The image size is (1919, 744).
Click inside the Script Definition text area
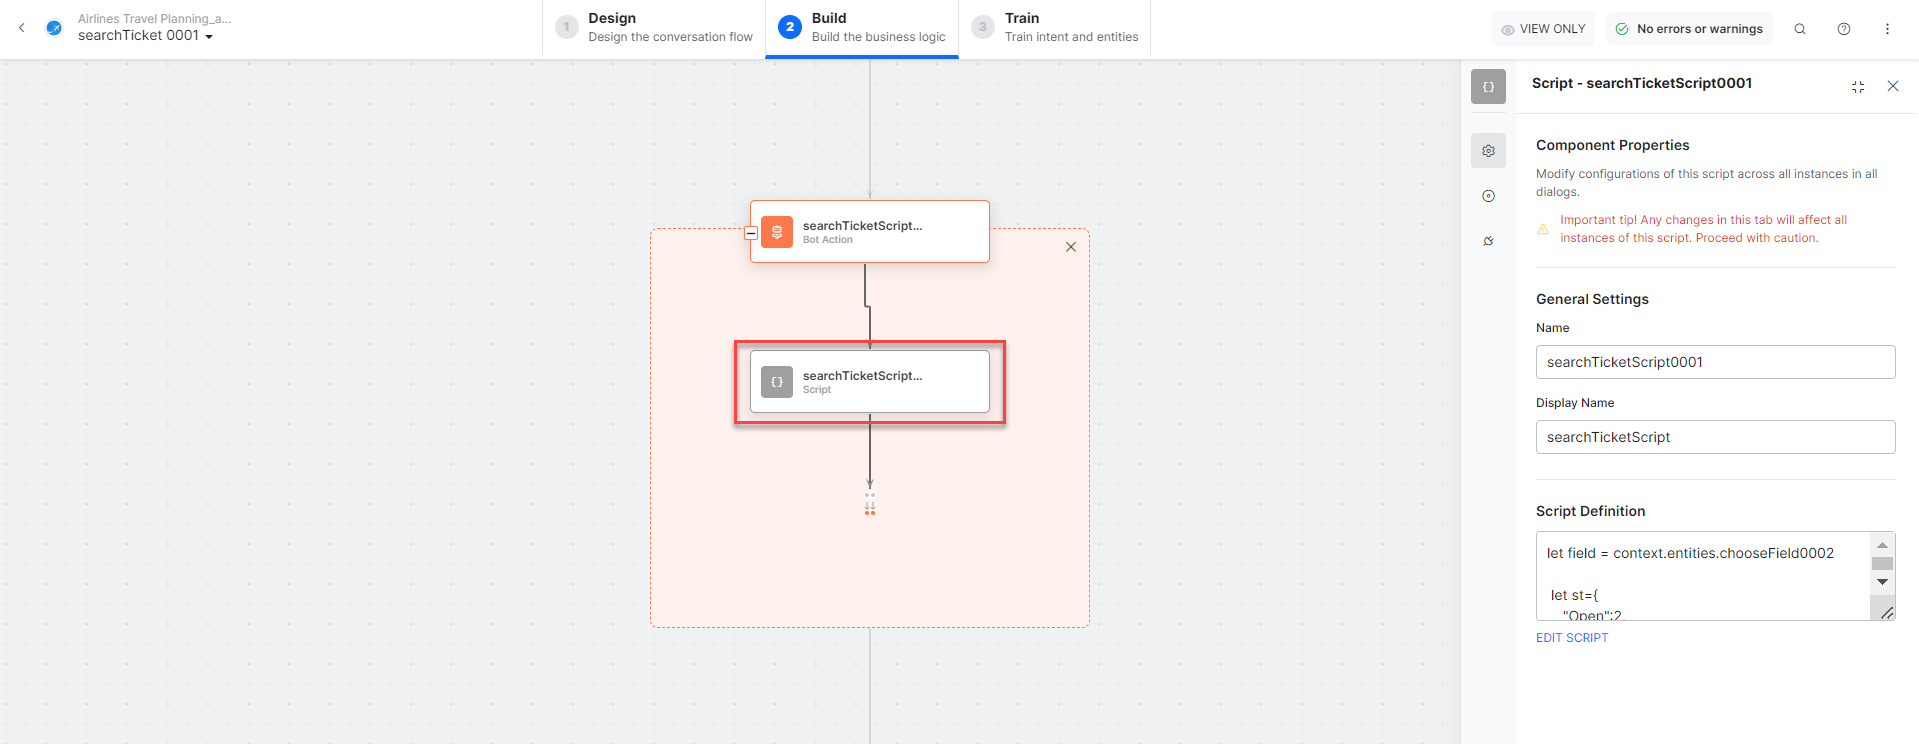click(1703, 576)
